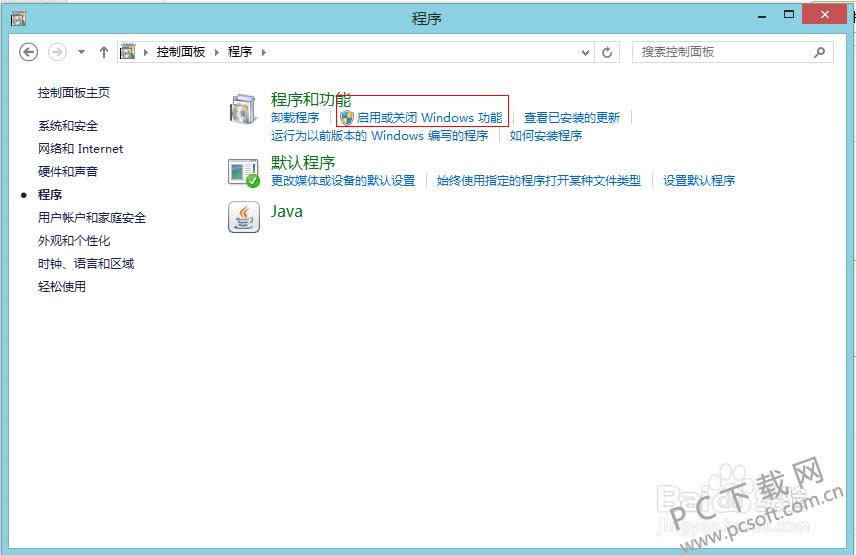
Task: Click the search magnifier icon
Action: pos(820,52)
